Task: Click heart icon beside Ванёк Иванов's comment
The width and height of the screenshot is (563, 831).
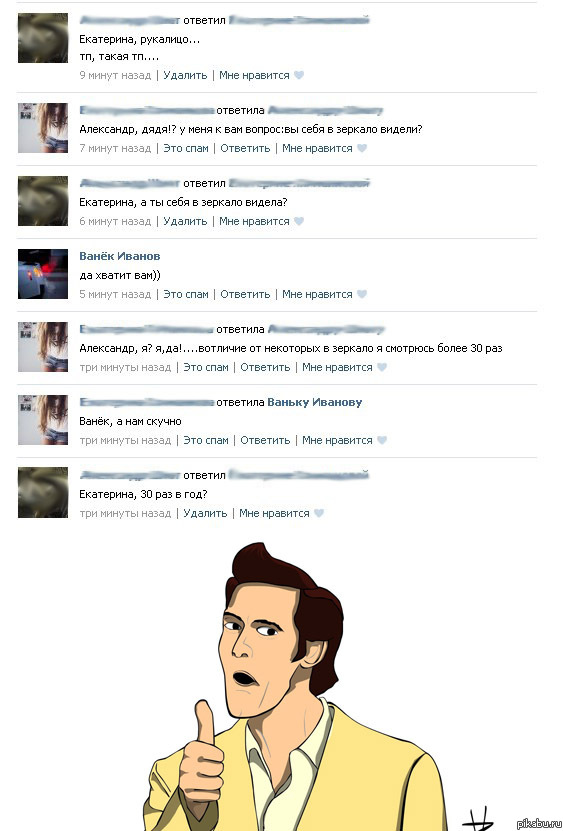Action: coord(362,294)
